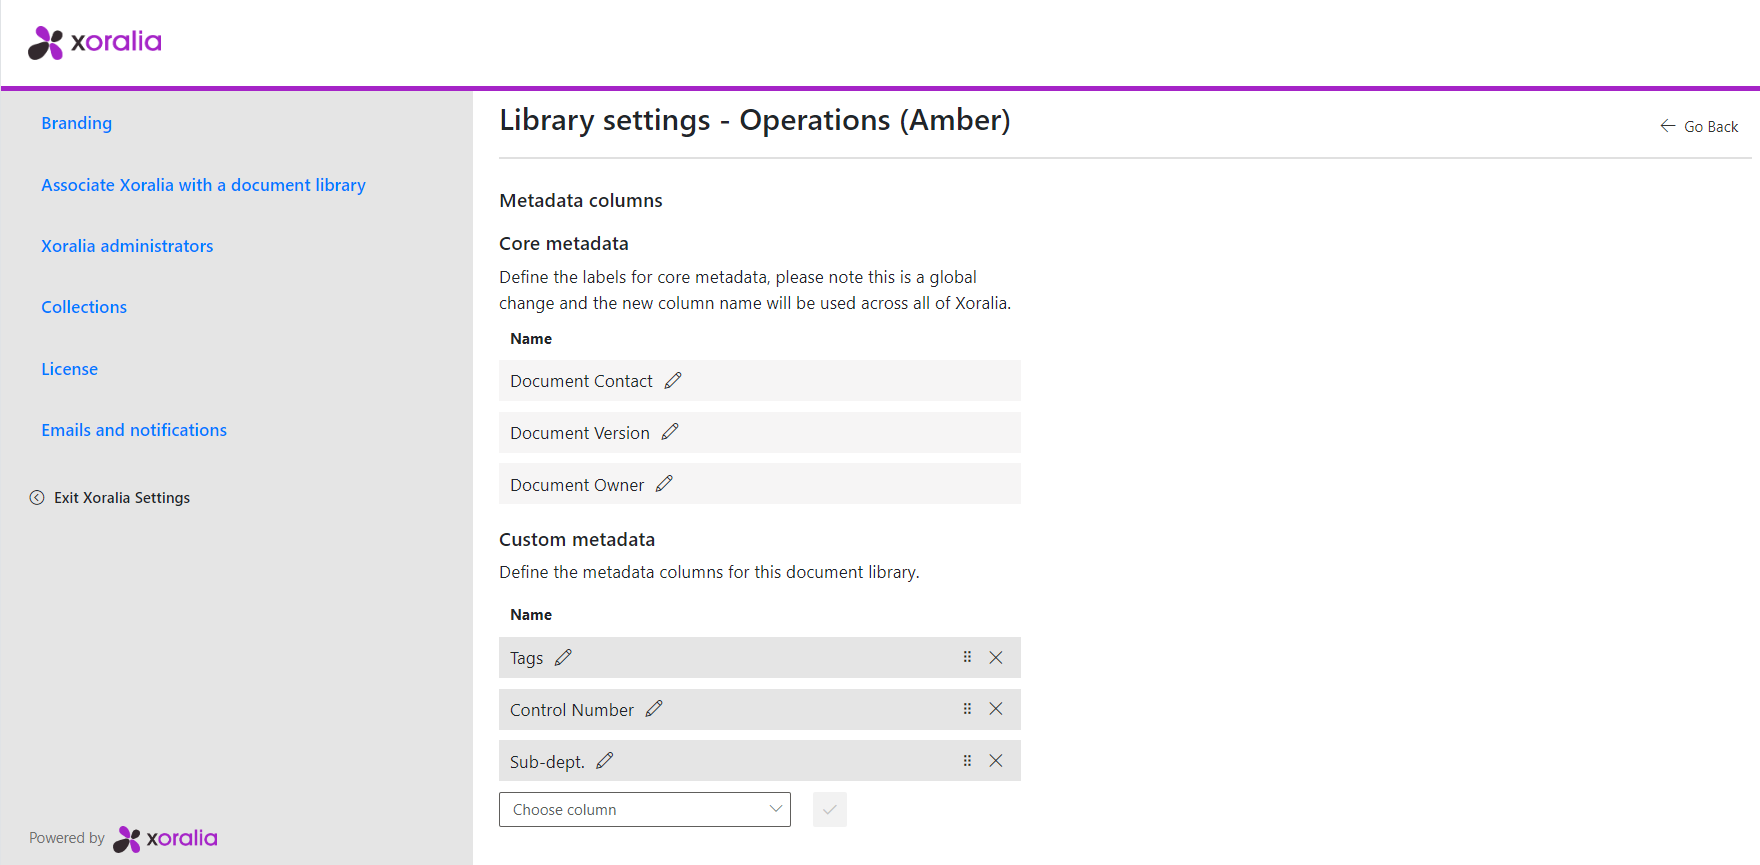Grab the reorder handle on Tags row
Image resolution: width=1760 pixels, height=865 pixels.
(967, 657)
